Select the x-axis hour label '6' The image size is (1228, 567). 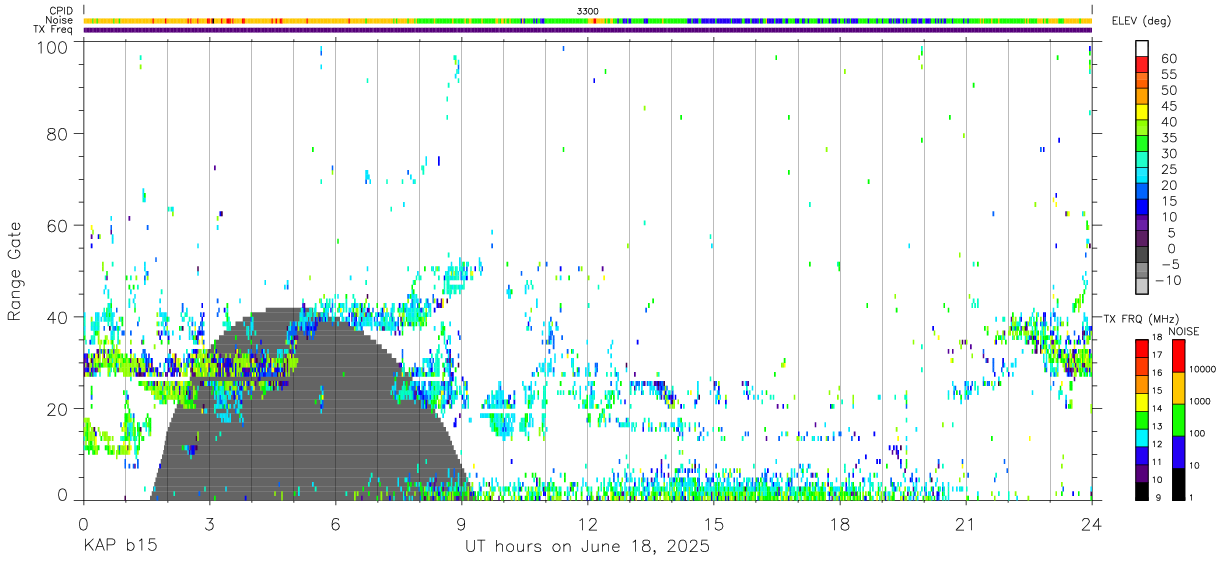(x=335, y=524)
